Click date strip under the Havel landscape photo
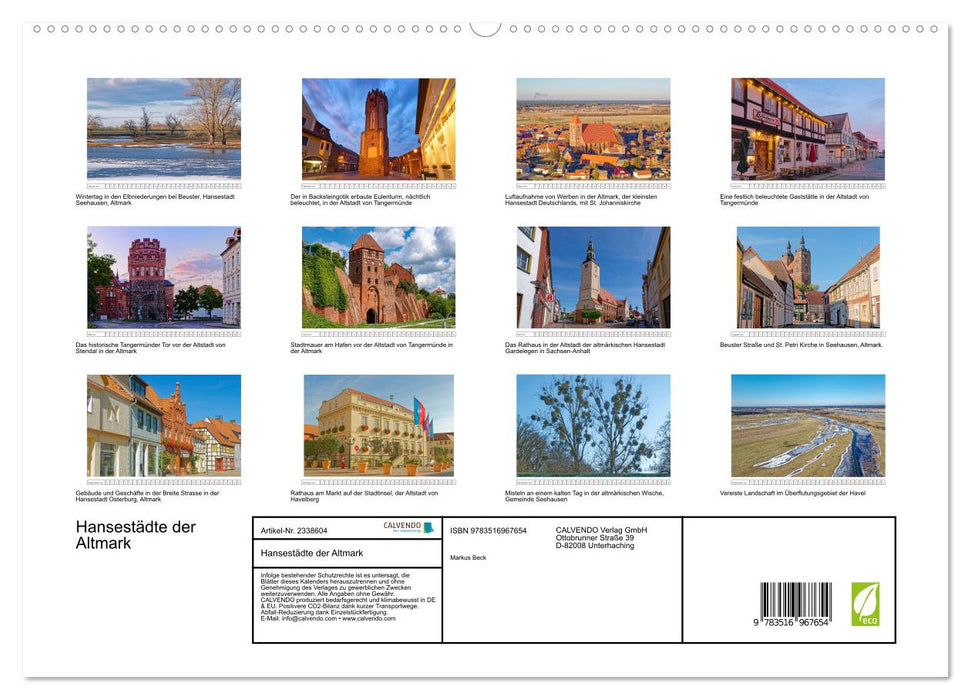The height and width of the screenshot is (700, 971). (x=808, y=482)
